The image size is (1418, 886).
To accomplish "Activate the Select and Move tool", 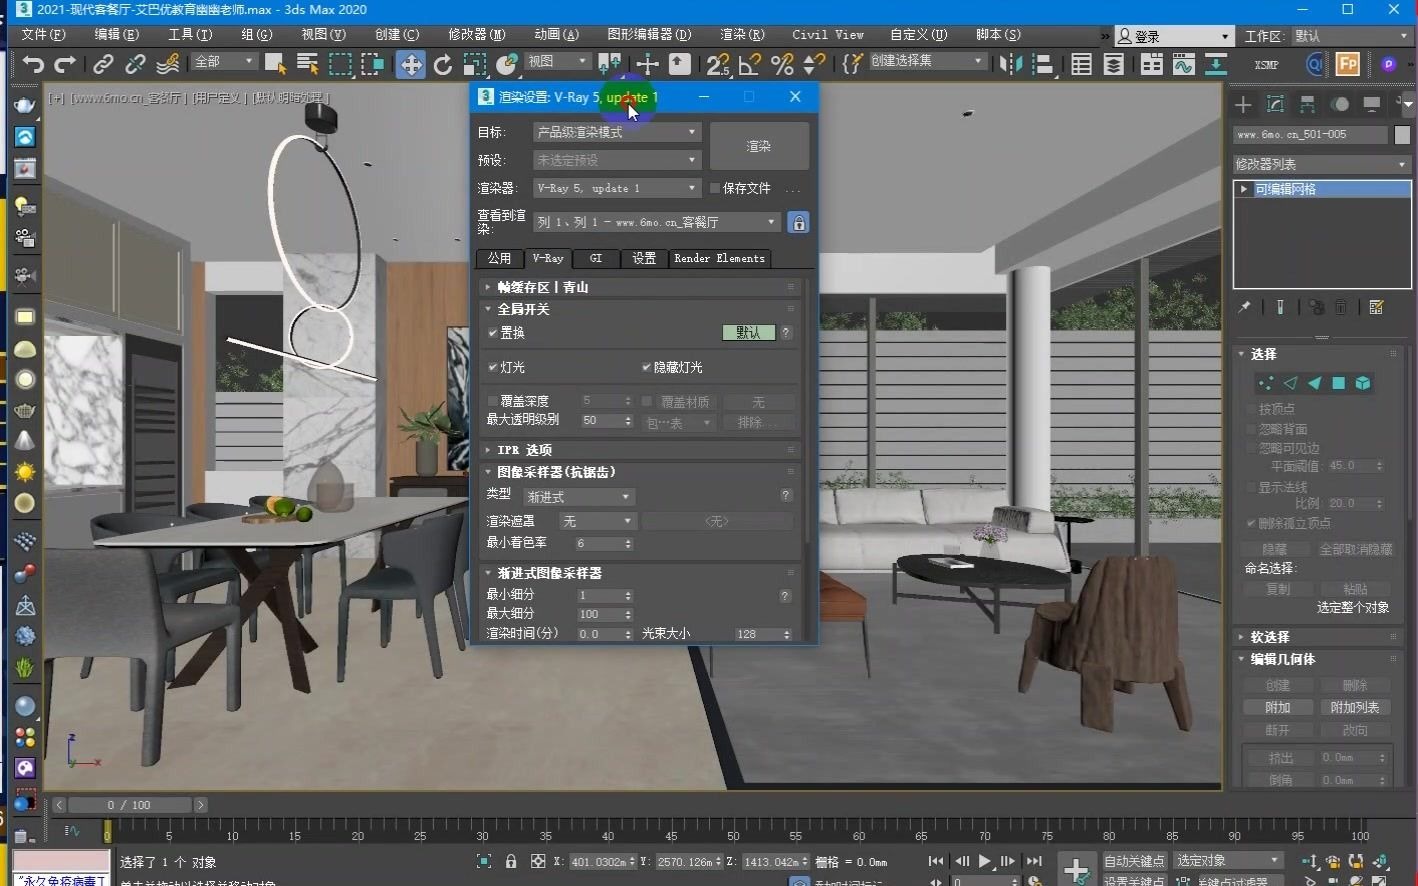I will [x=411, y=64].
